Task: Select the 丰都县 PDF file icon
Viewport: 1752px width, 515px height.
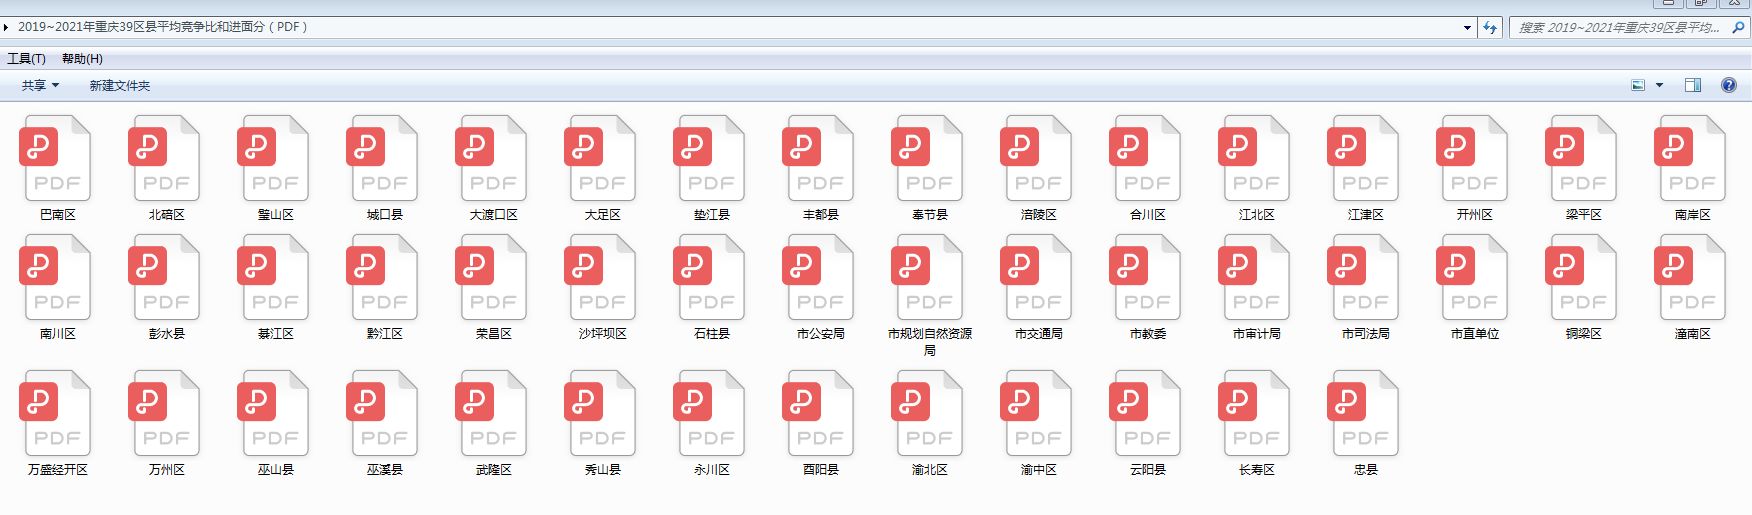Action: (819, 158)
